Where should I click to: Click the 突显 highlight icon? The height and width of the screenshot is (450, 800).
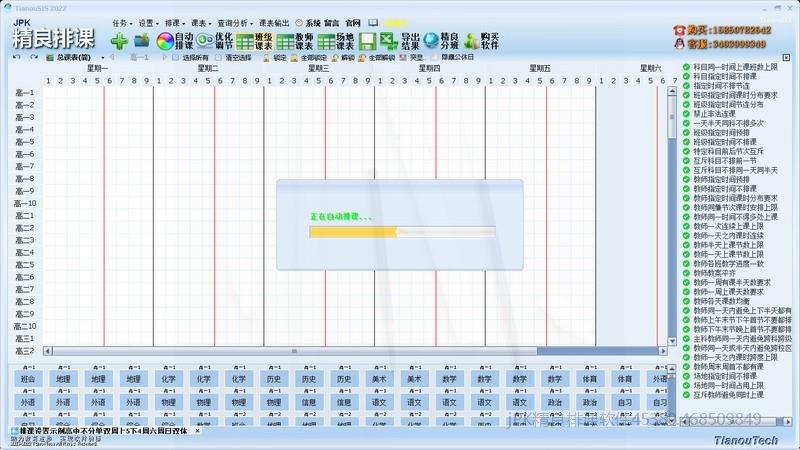pos(403,58)
